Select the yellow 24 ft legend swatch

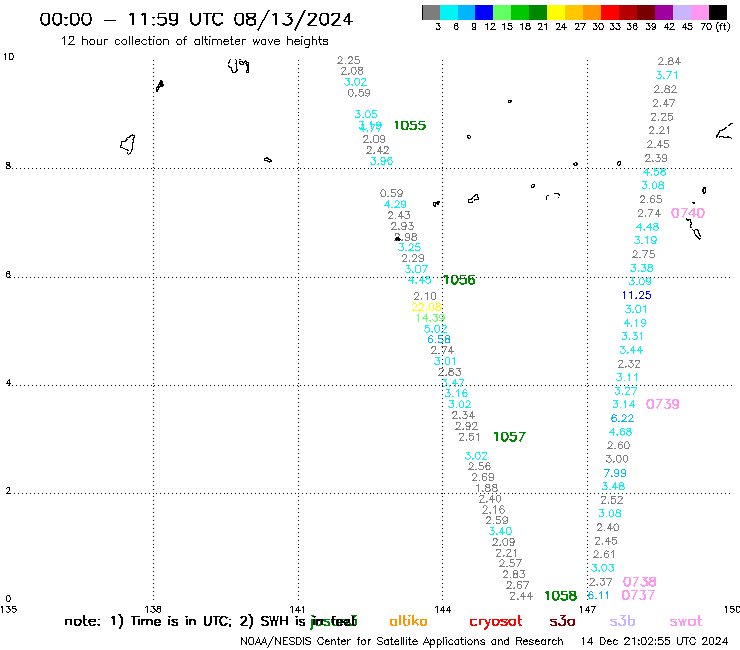tap(556, 12)
